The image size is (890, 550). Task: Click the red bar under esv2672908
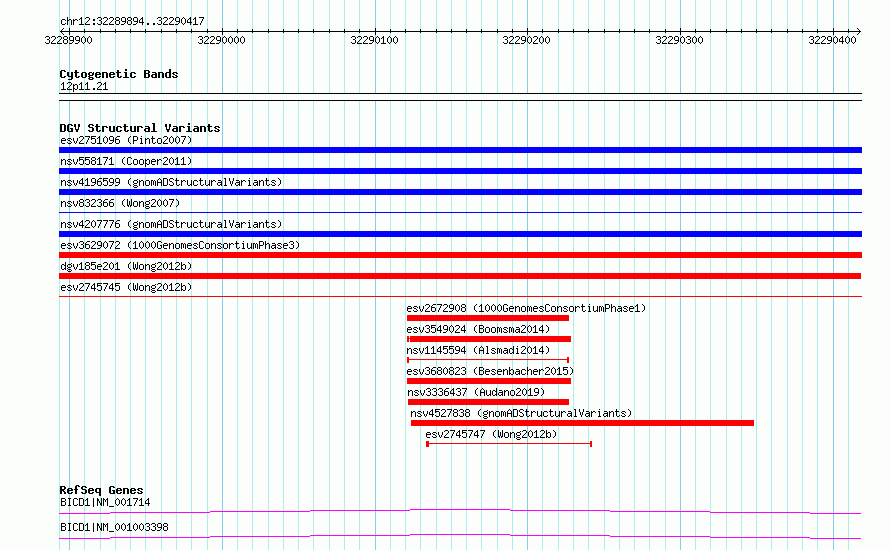[488, 318]
